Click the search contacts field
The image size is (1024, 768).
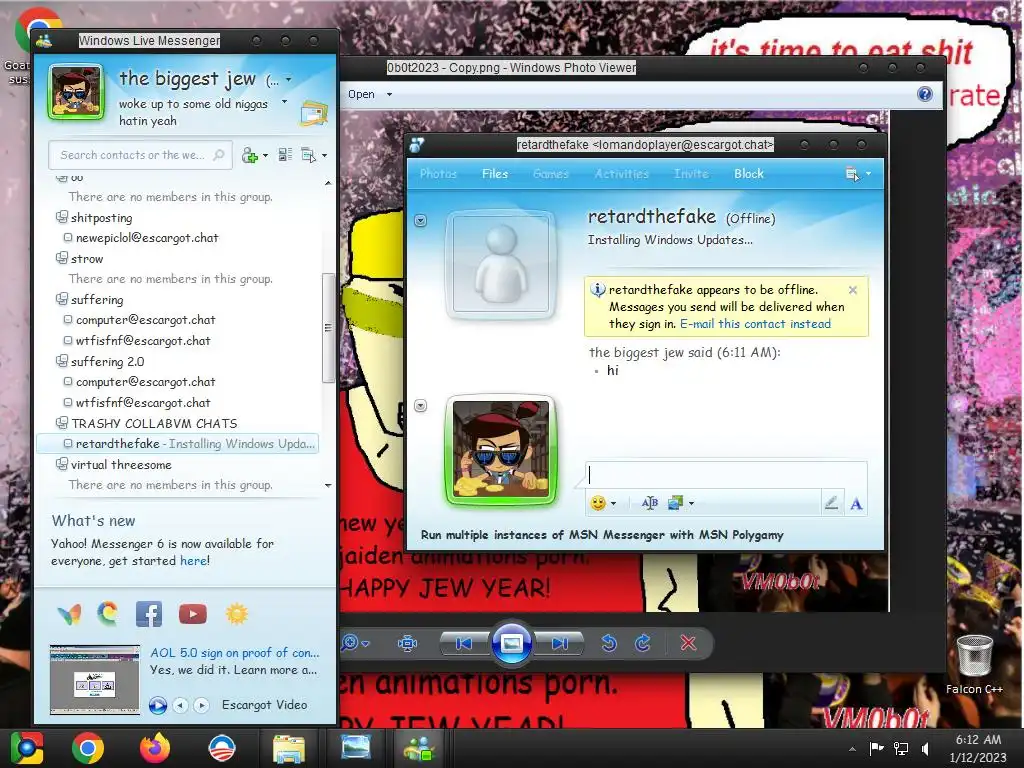click(140, 155)
